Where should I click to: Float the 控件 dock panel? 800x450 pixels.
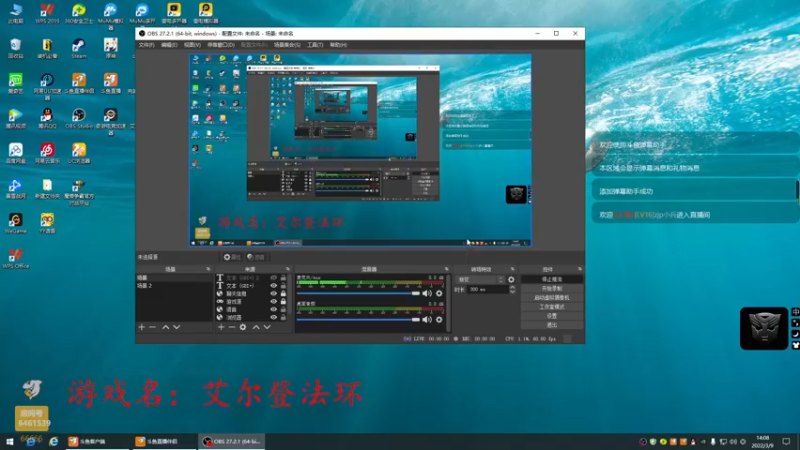coord(580,269)
